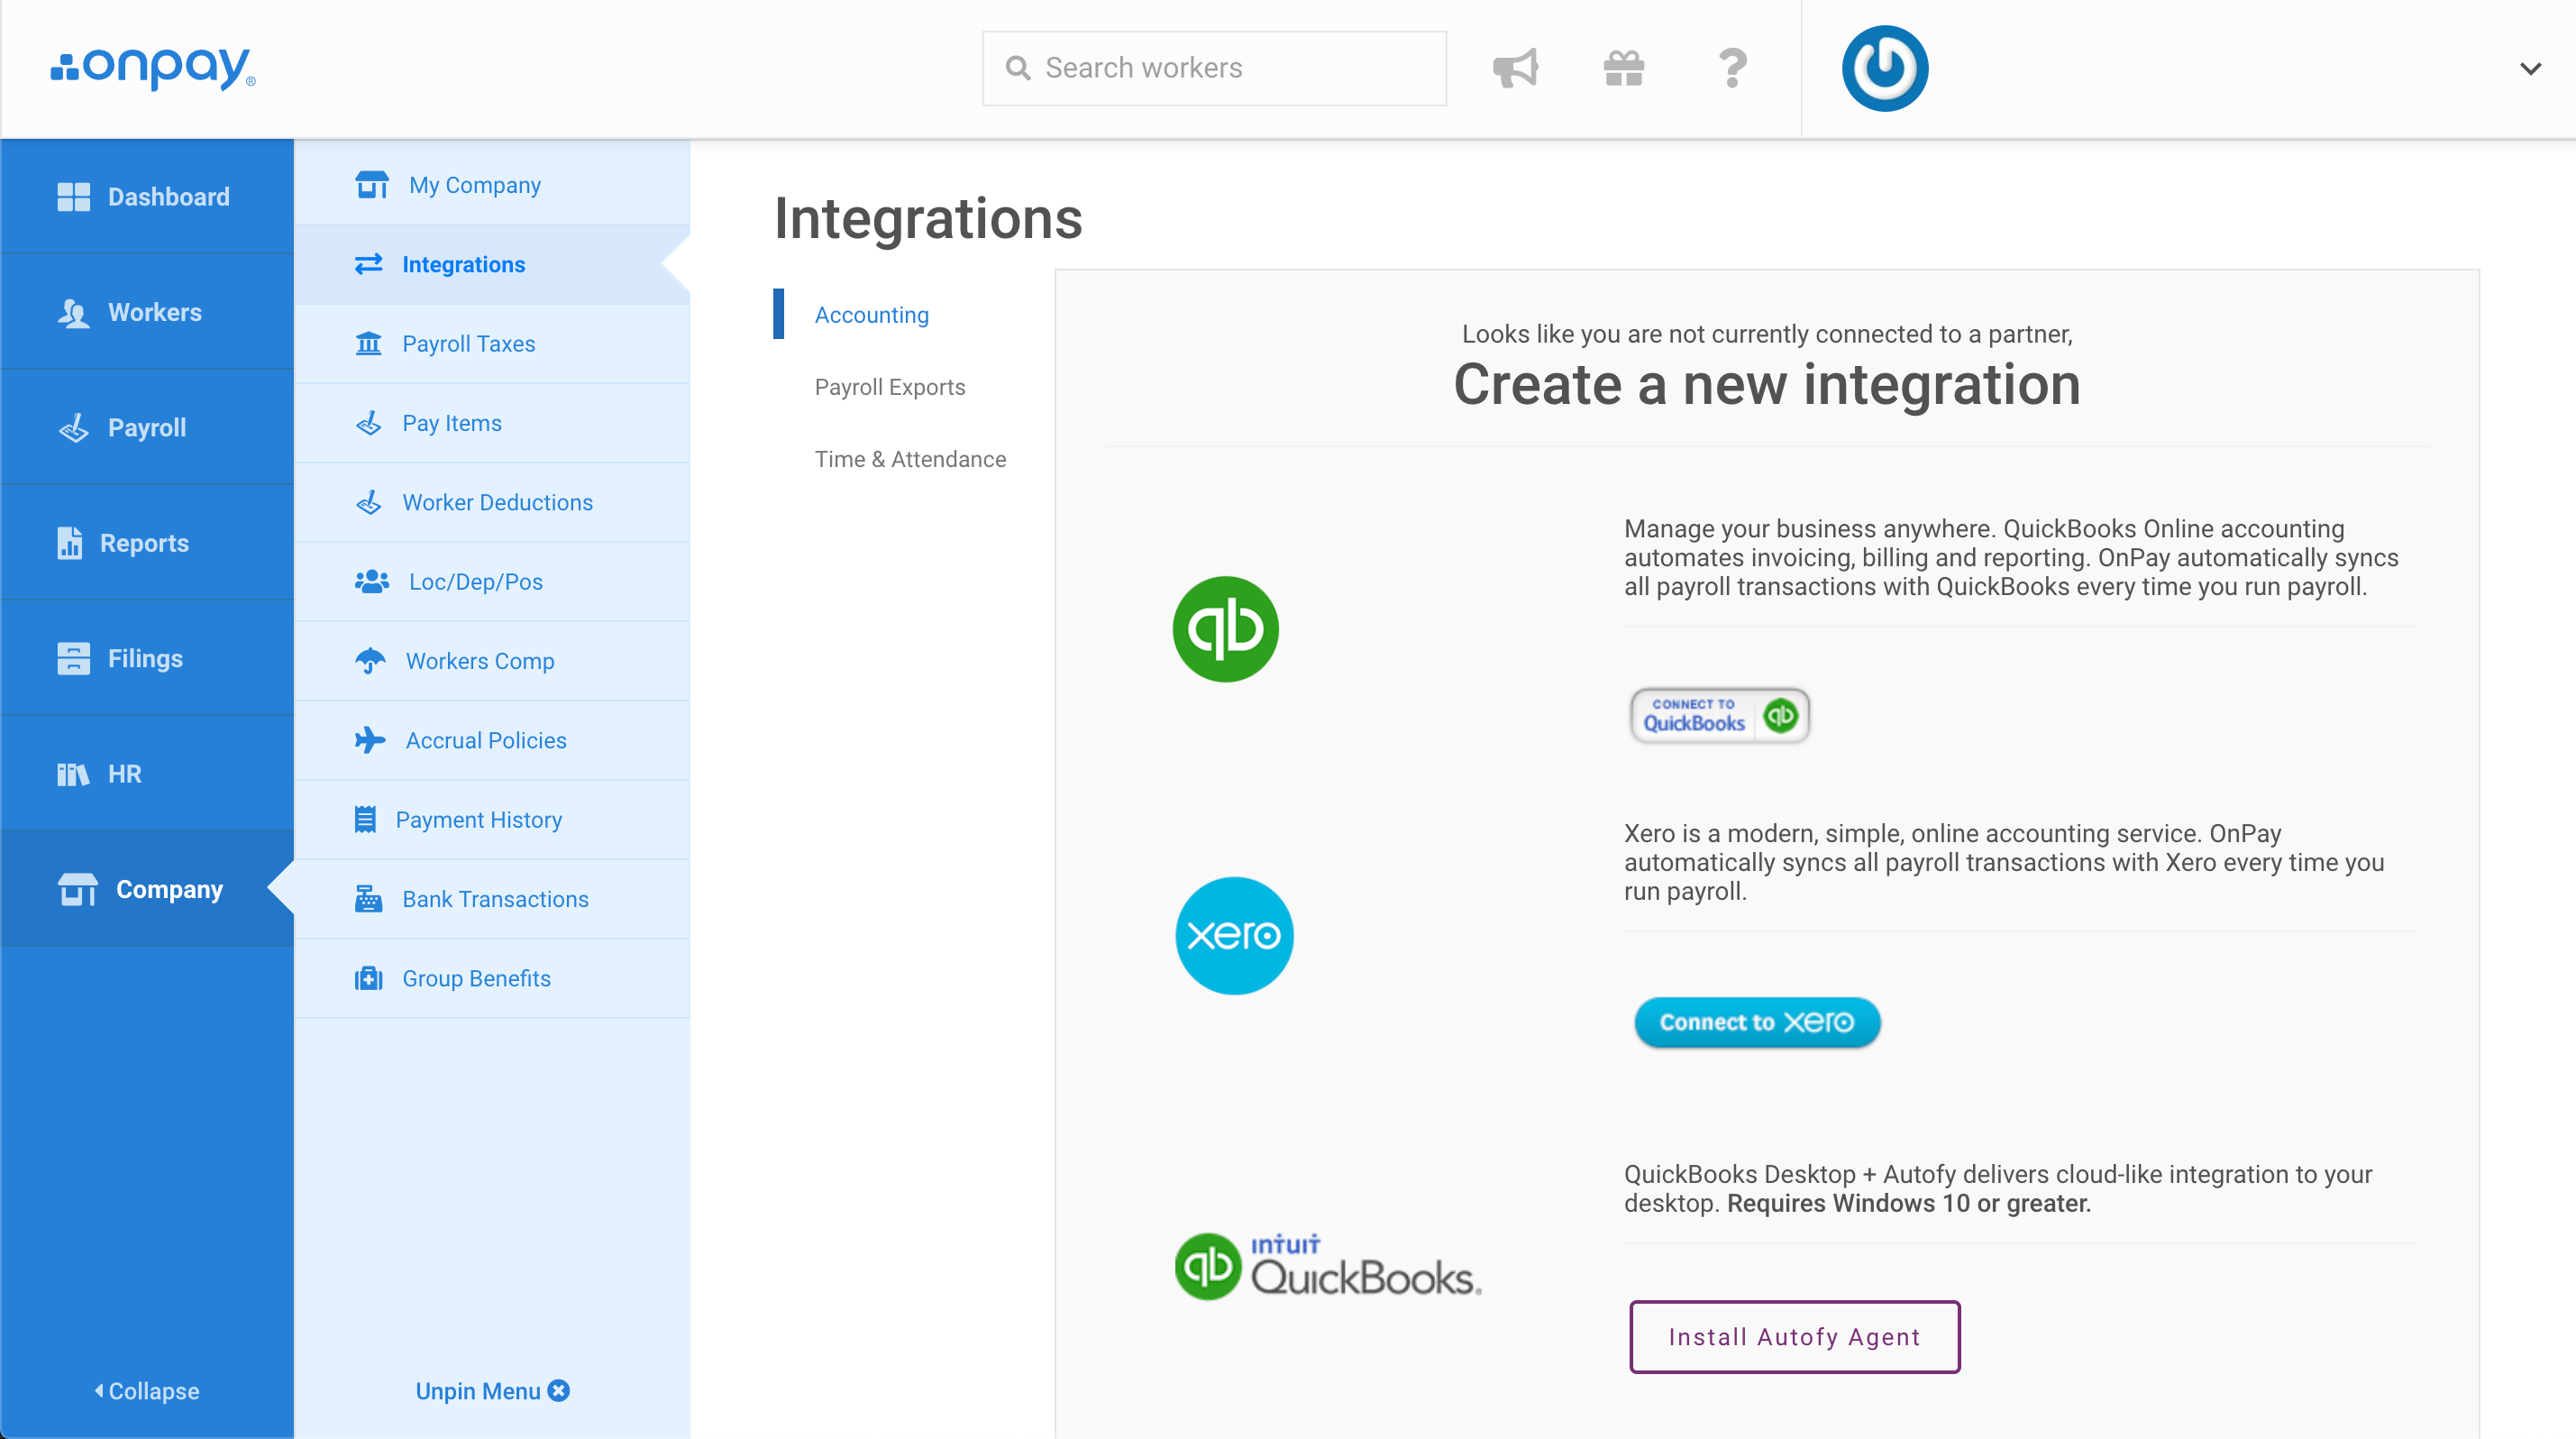Open Workers section in sidebar
The height and width of the screenshot is (1439, 2576).
coord(147,312)
